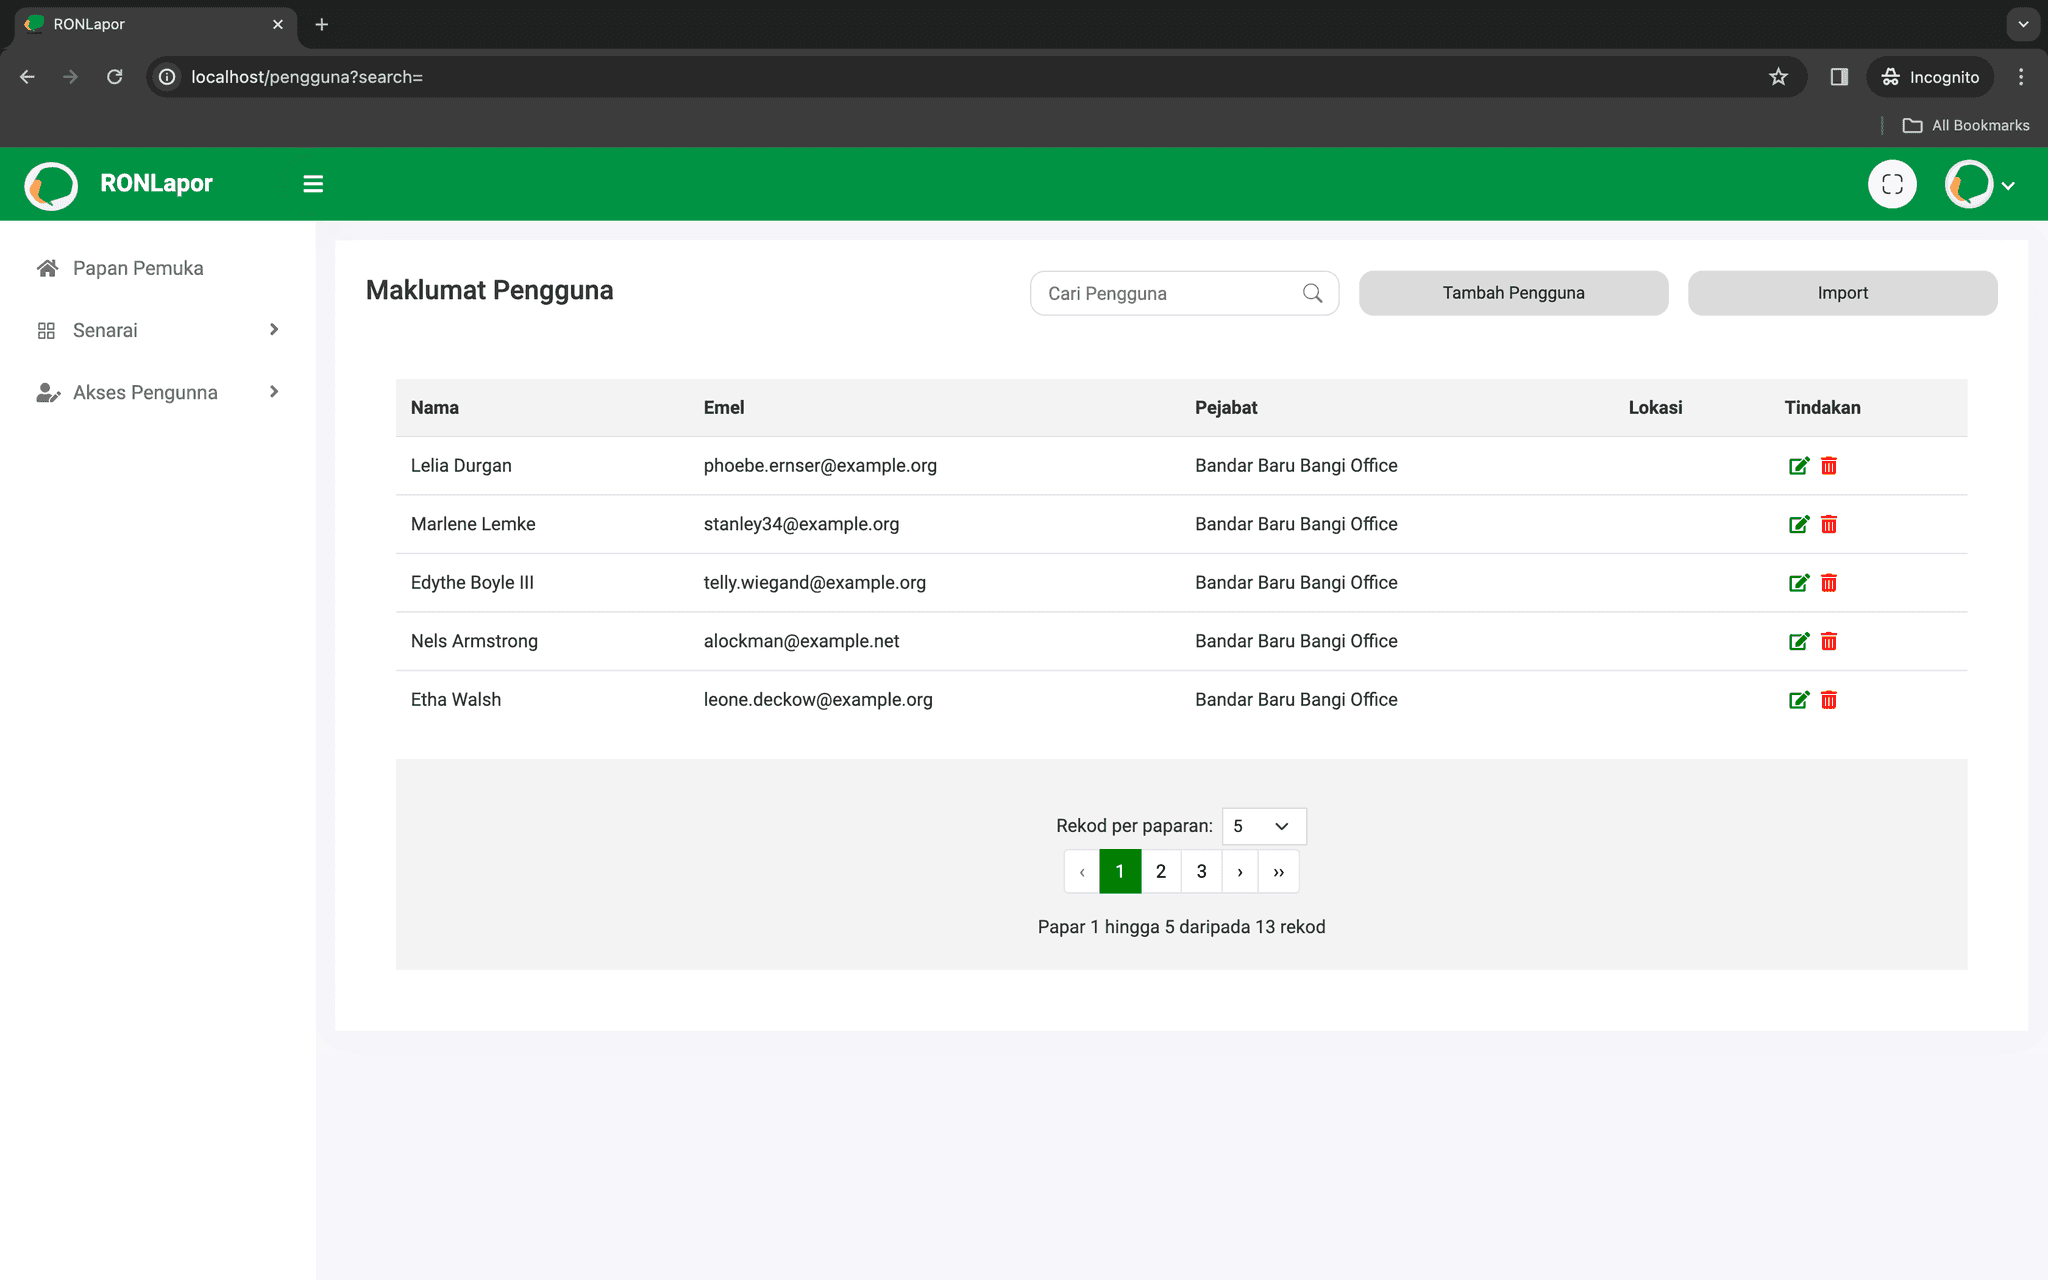This screenshot has width=2048, height=1280.
Task: Edit the Lelia Durgan user record
Action: (1798, 466)
